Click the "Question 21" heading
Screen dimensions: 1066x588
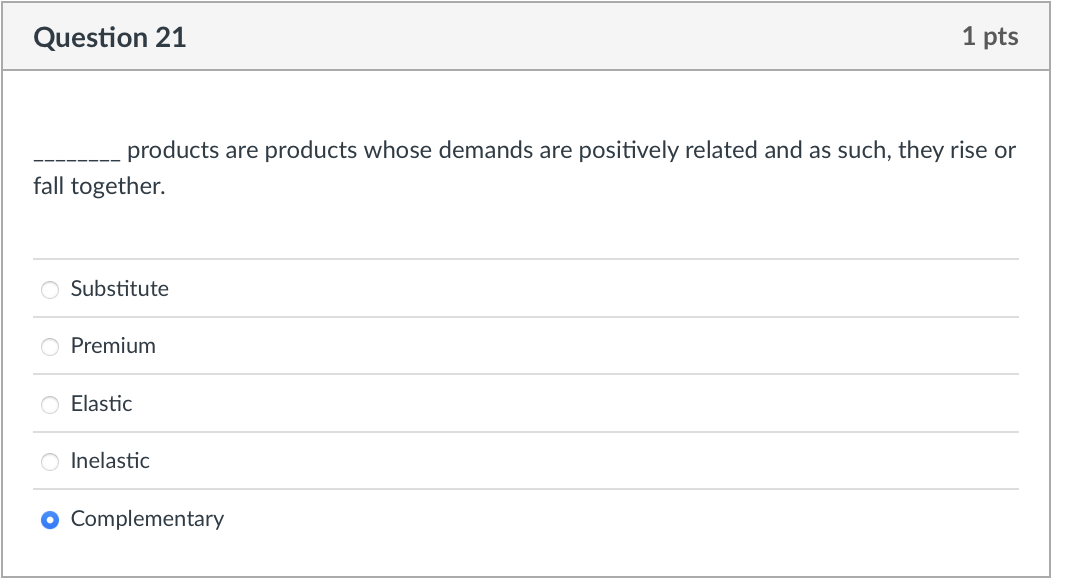[x=109, y=38]
